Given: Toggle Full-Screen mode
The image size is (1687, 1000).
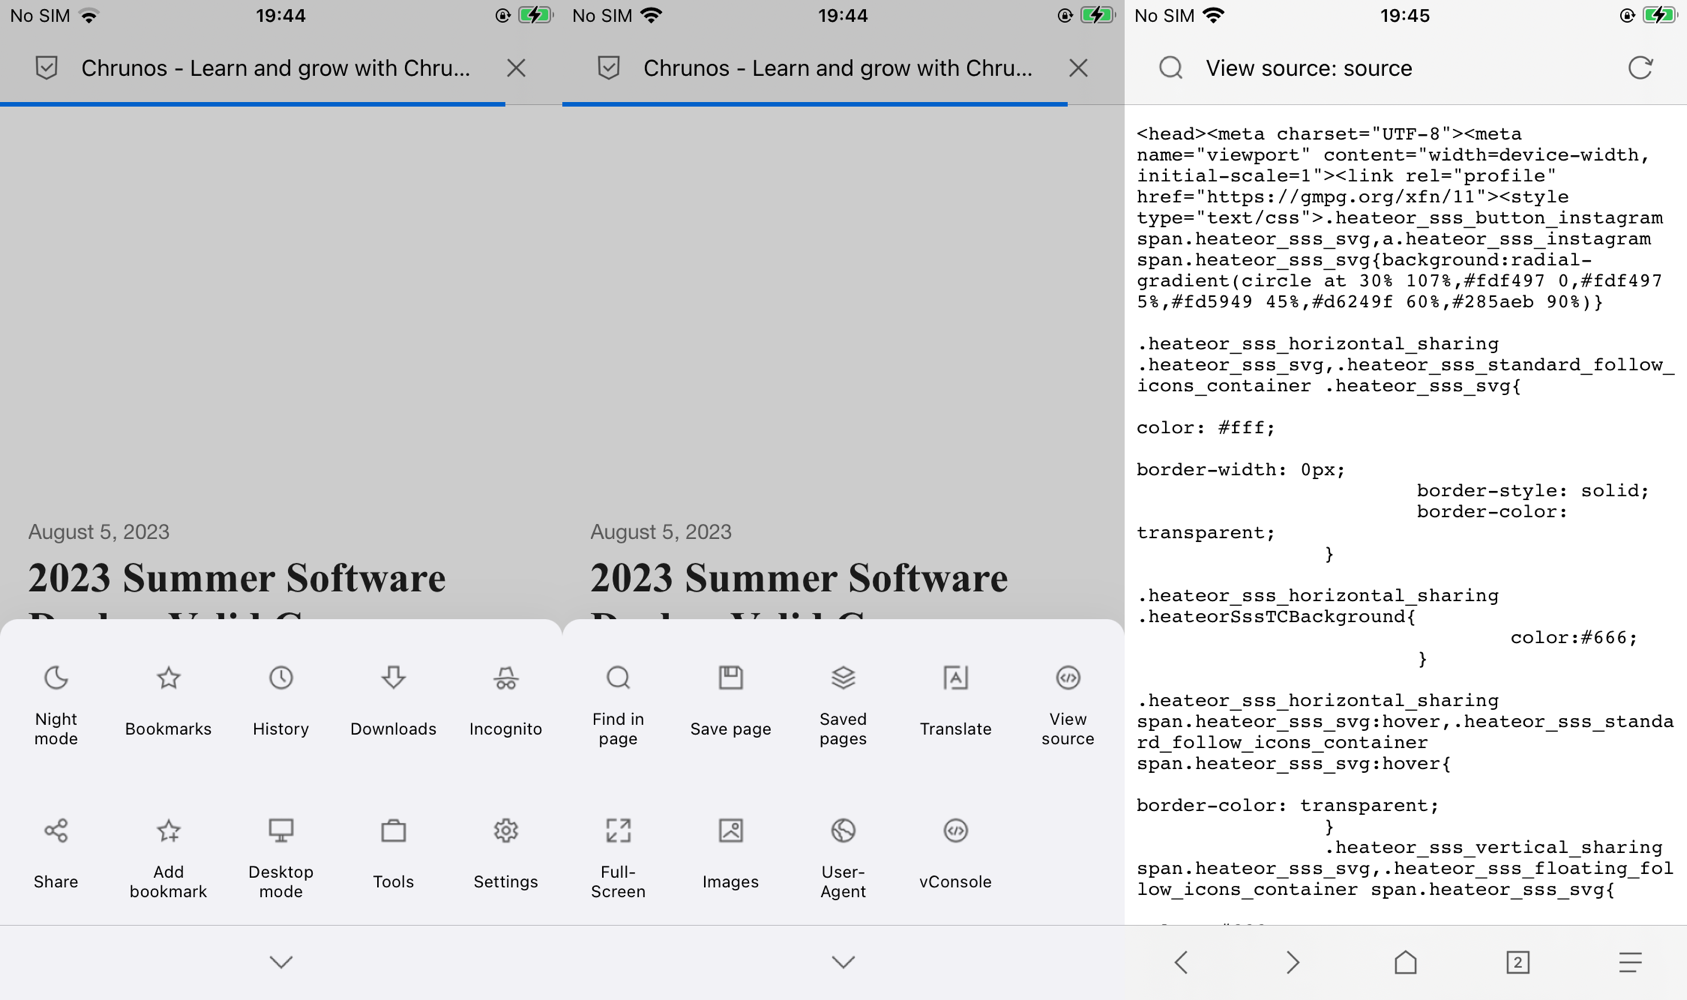Looking at the screenshot, I should (618, 852).
